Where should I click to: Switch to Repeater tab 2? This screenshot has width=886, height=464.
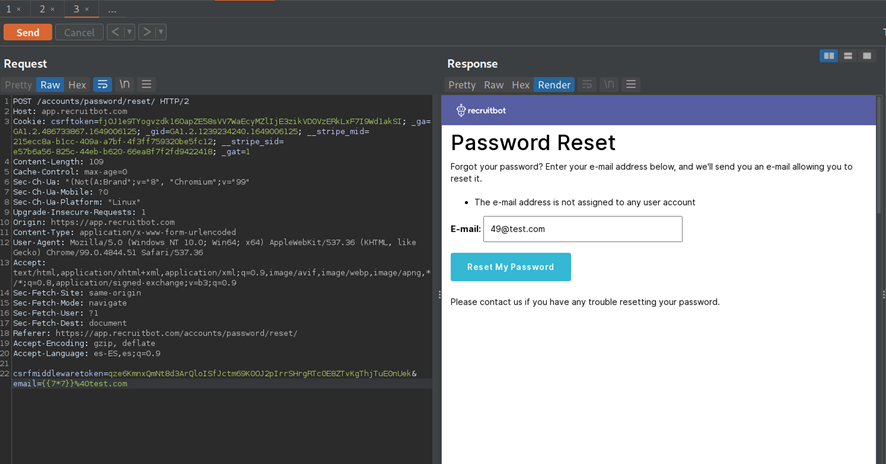pos(42,9)
